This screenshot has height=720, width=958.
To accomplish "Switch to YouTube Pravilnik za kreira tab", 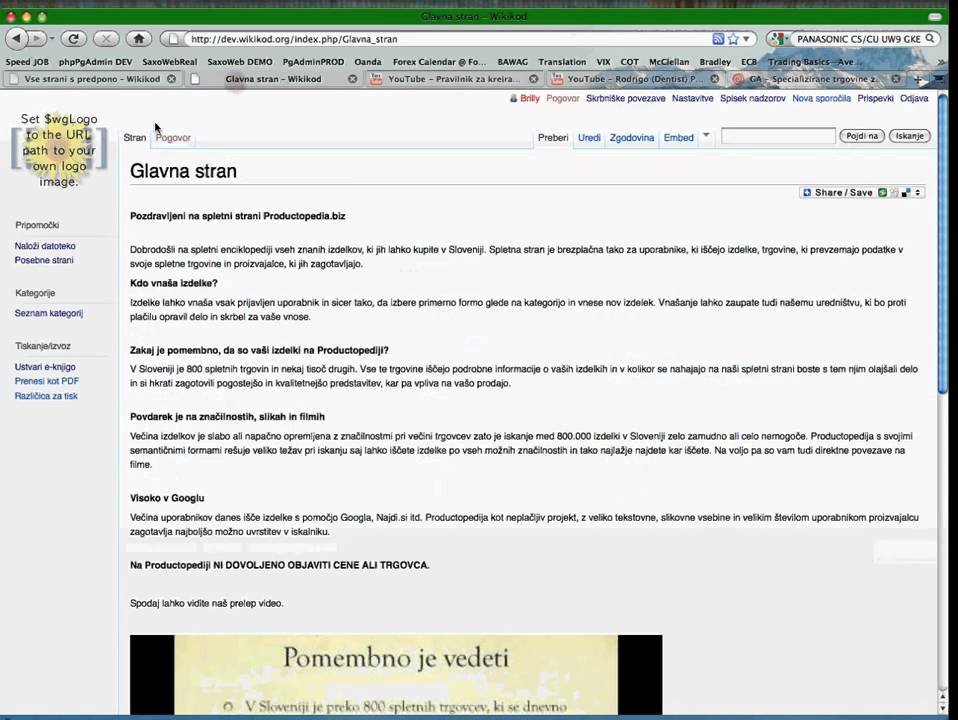I will [454, 79].
